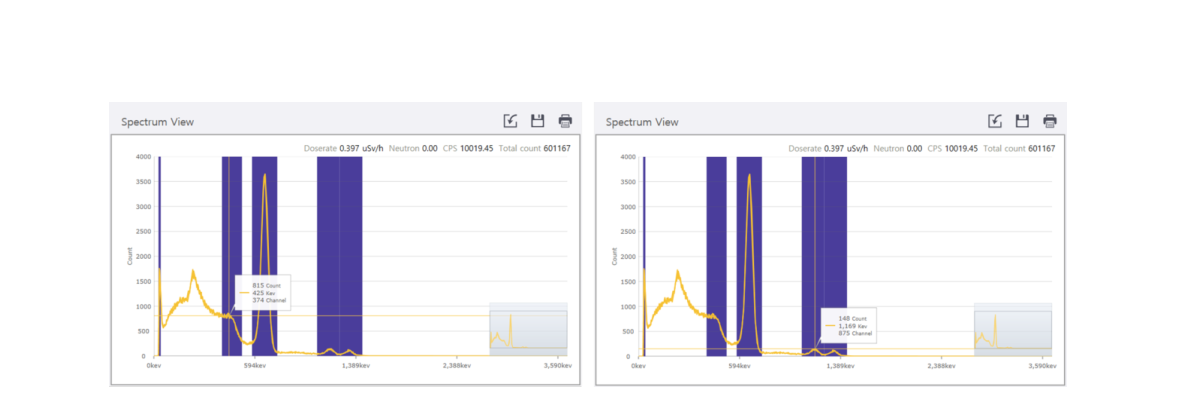Click Doserate 0.397 uSv/h in left panel
Screen dimensions: 1193x398
344,148
